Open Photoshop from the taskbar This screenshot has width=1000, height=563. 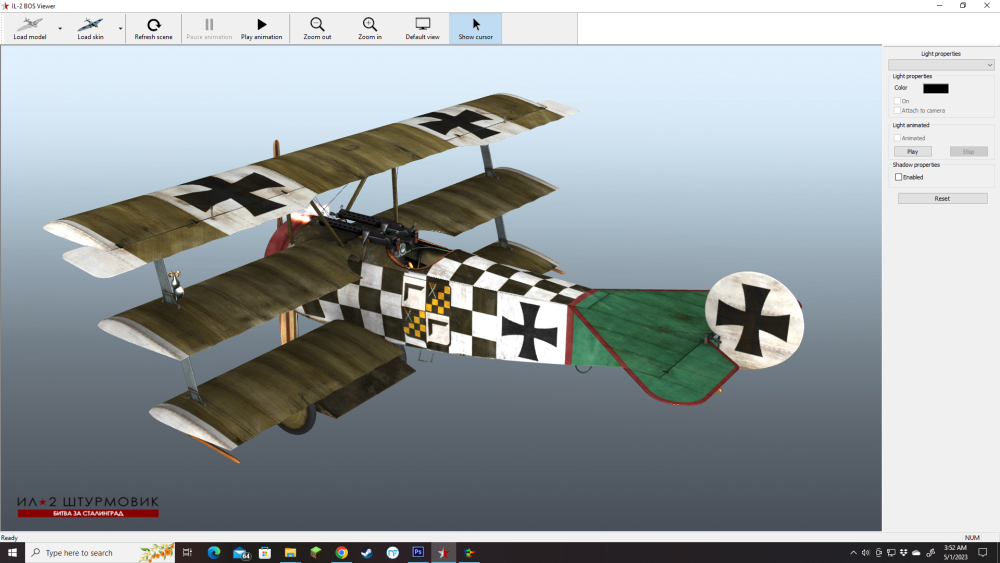pos(418,552)
